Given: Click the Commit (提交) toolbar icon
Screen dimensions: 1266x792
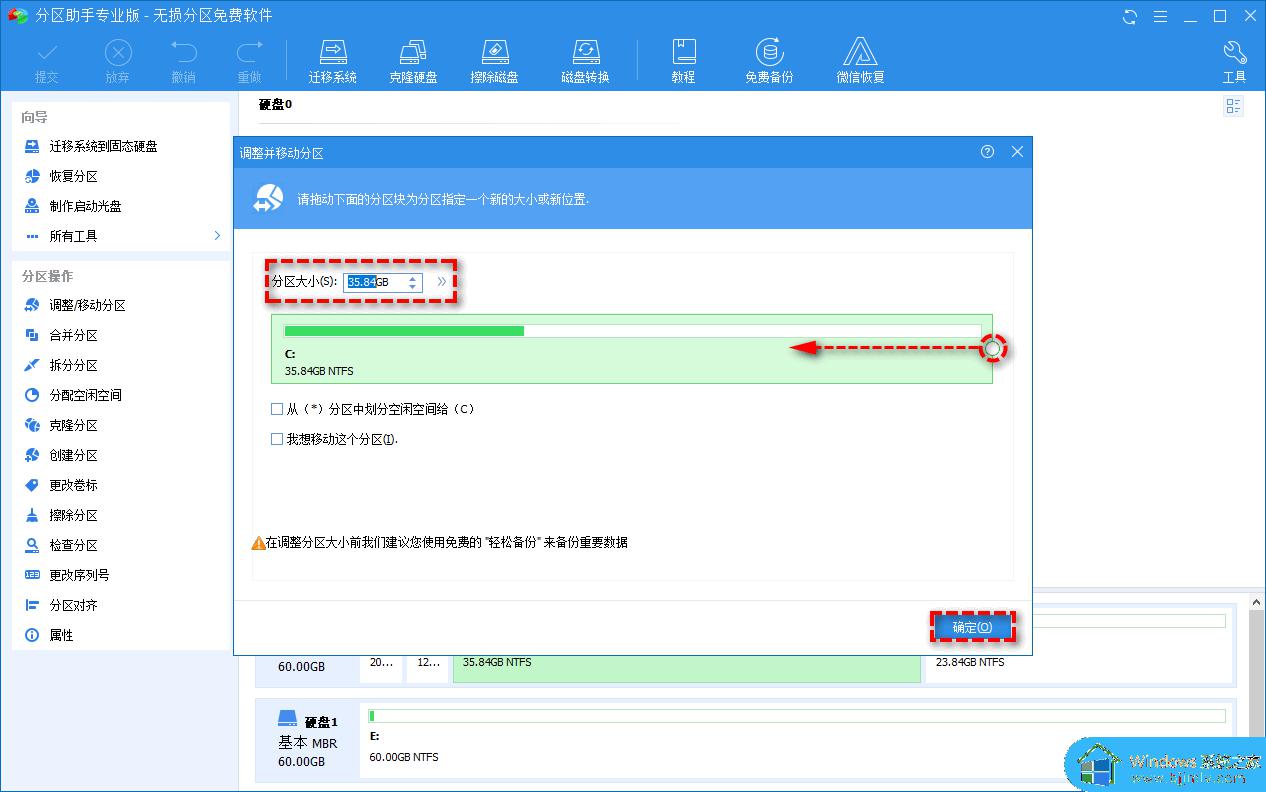Looking at the screenshot, I should [47, 61].
